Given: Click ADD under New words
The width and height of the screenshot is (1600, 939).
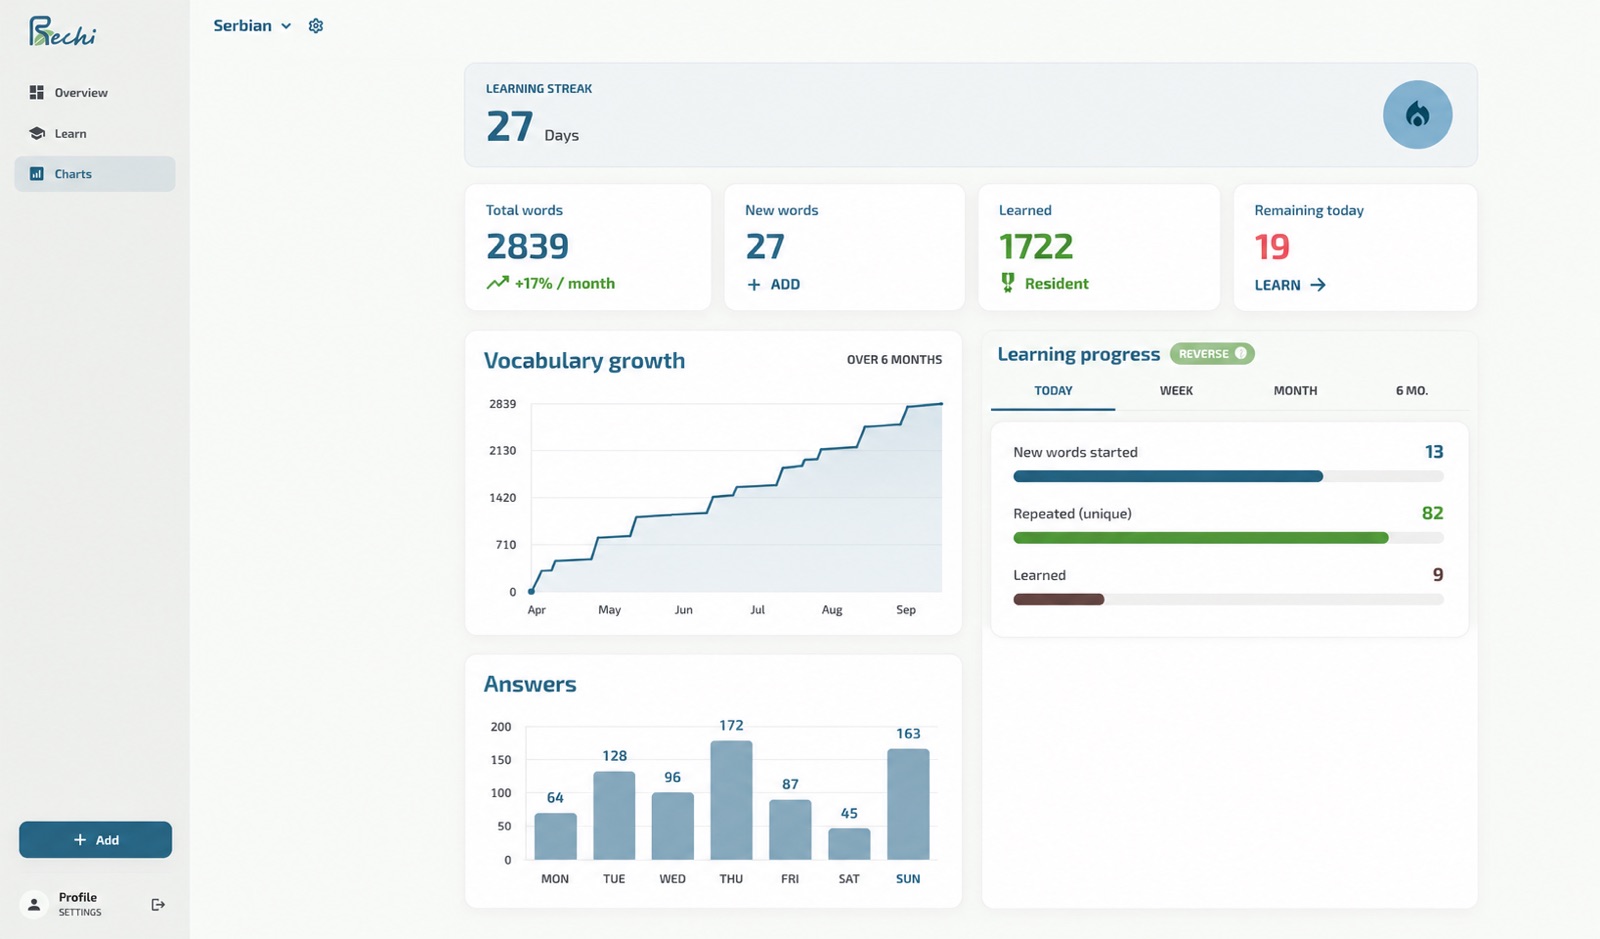Looking at the screenshot, I should [x=774, y=284].
